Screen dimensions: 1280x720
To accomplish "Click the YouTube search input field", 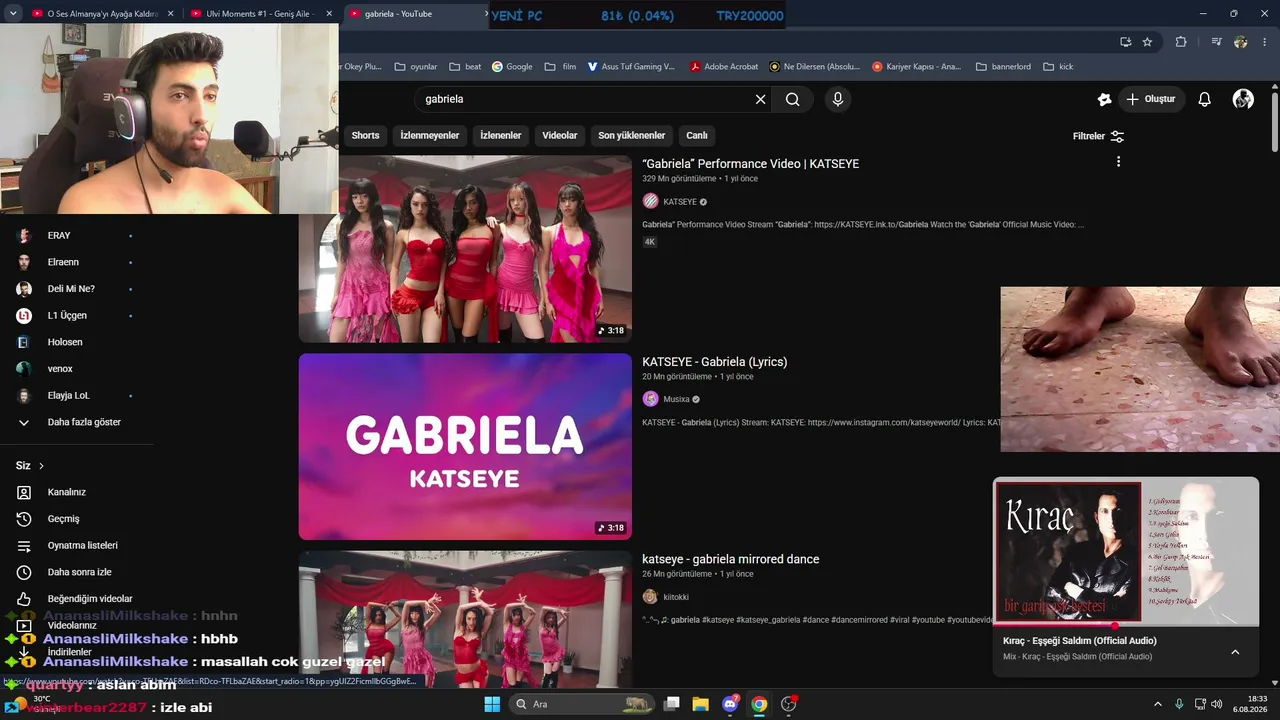I will [x=585, y=99].
